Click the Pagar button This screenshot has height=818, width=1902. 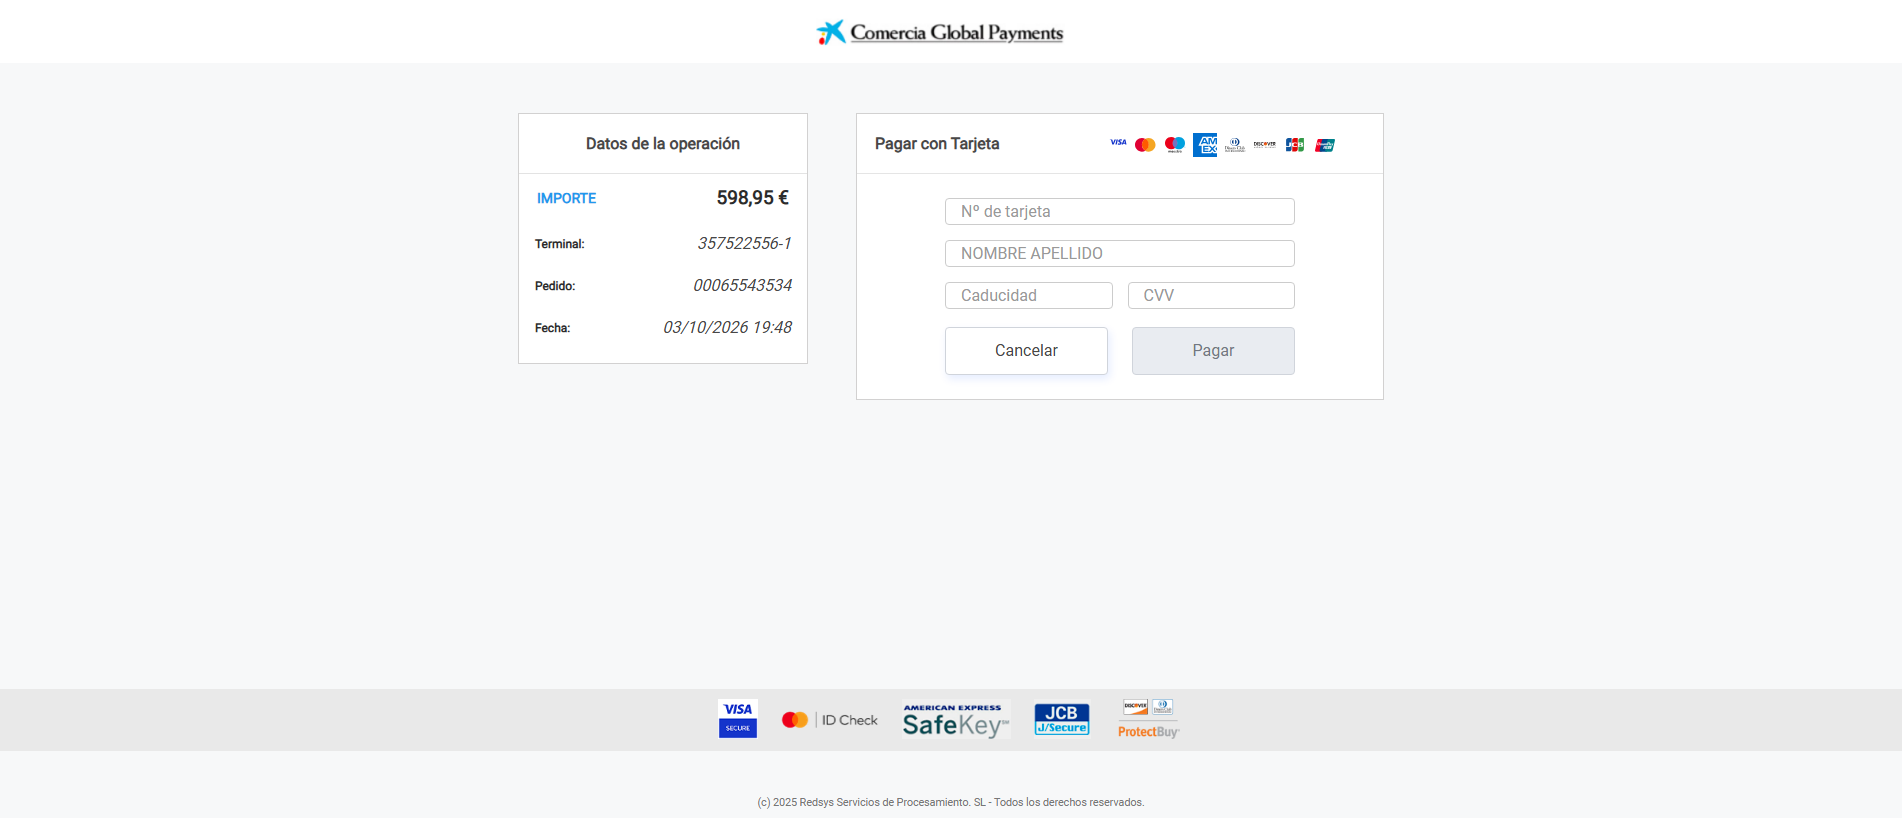click(x=1213, y=351)
